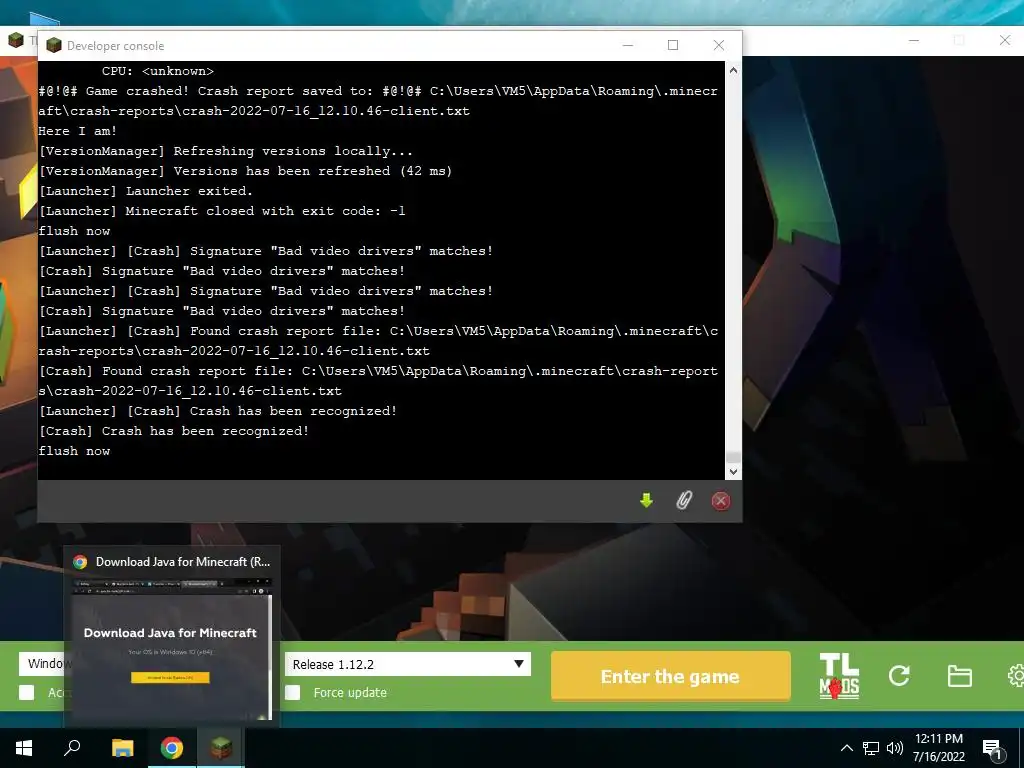Image resolution: width=1024 pixels, height=768 pixels.
Task: Click Developer console title bar cube icon
Action: point(54,45)
